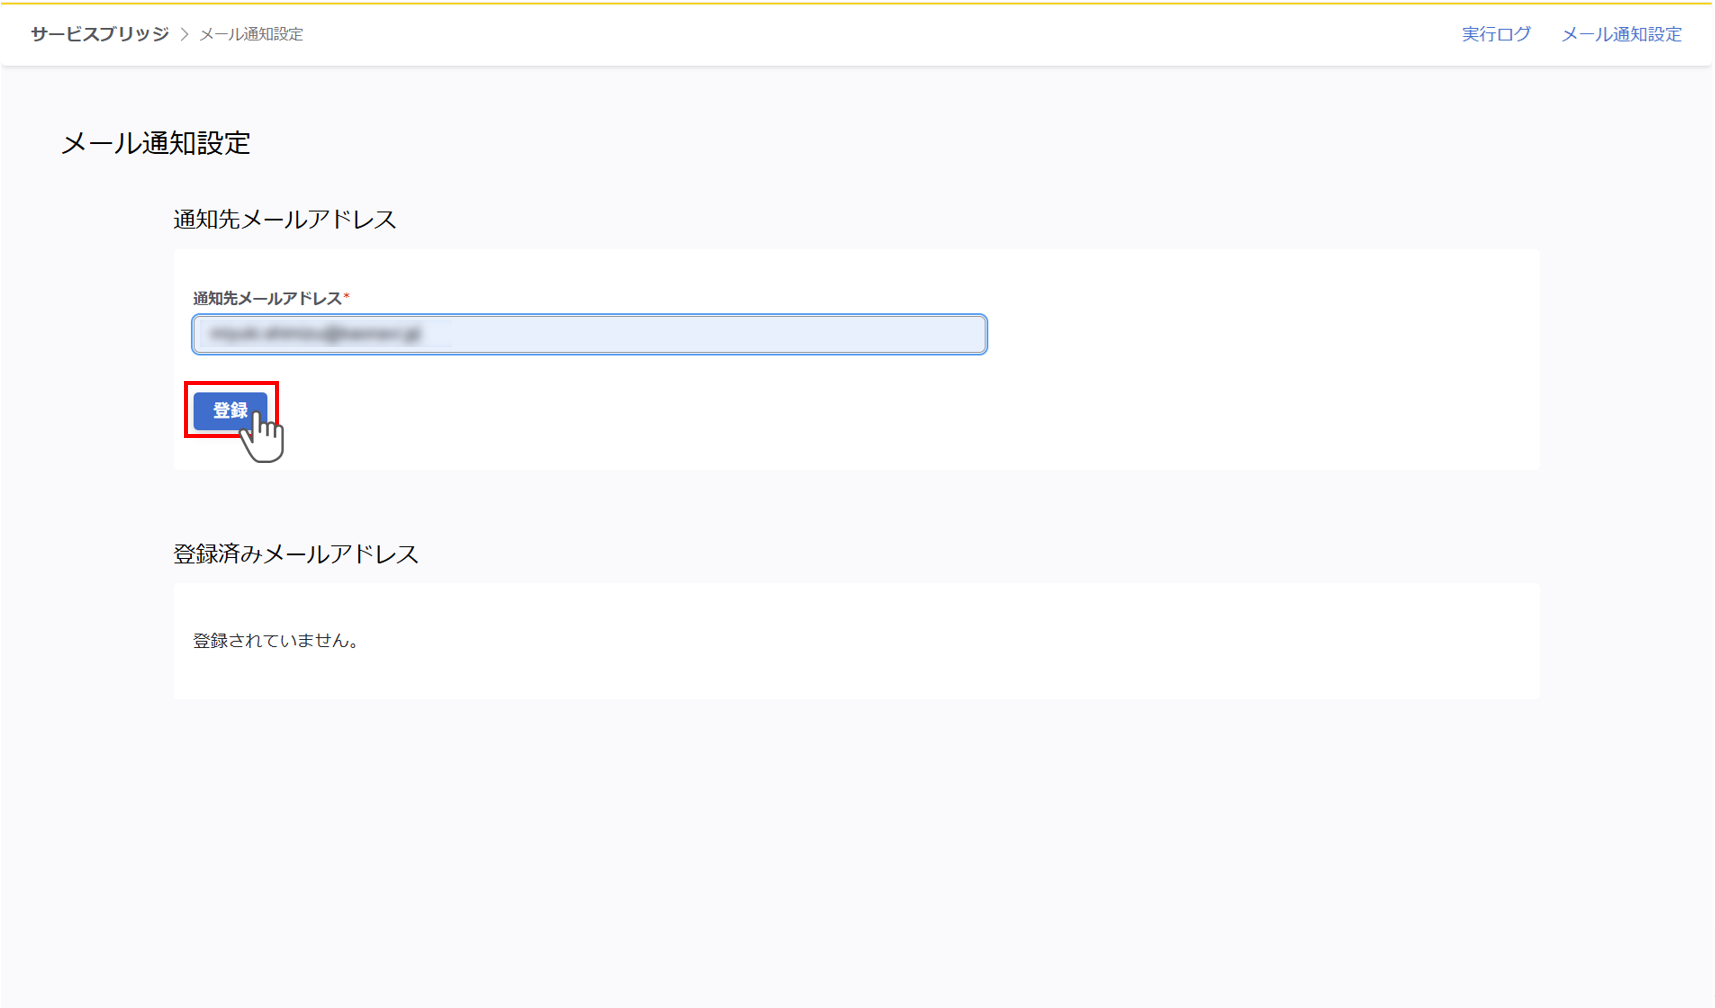Select the 登録されていません。 message text
This screenshot has width=1715, height=1008.
point(276,640)
